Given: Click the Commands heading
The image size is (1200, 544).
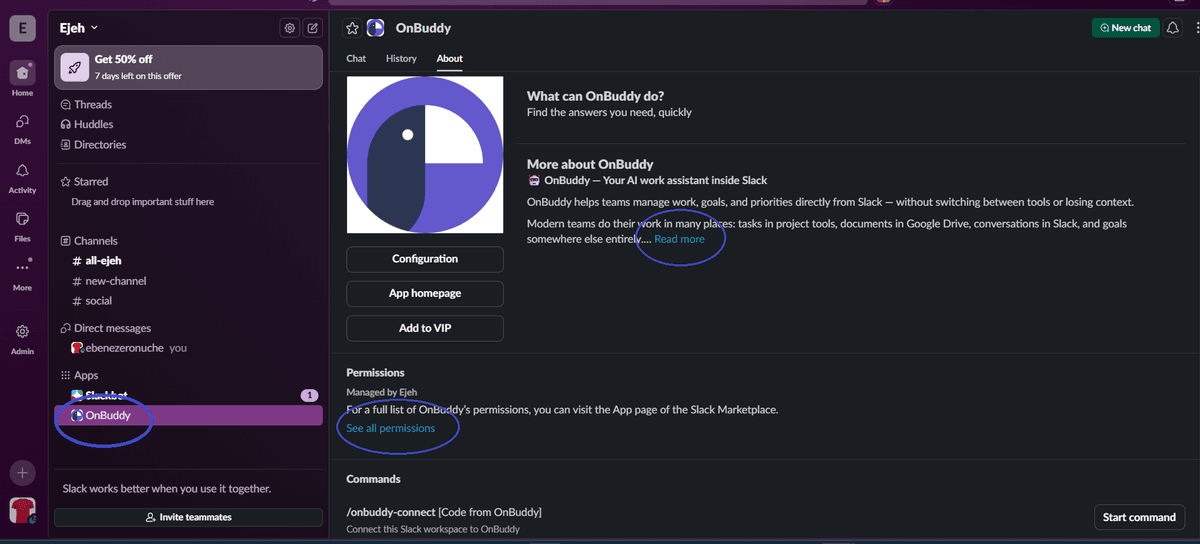Looking at the screenshot, I should [x=373, y=479].
